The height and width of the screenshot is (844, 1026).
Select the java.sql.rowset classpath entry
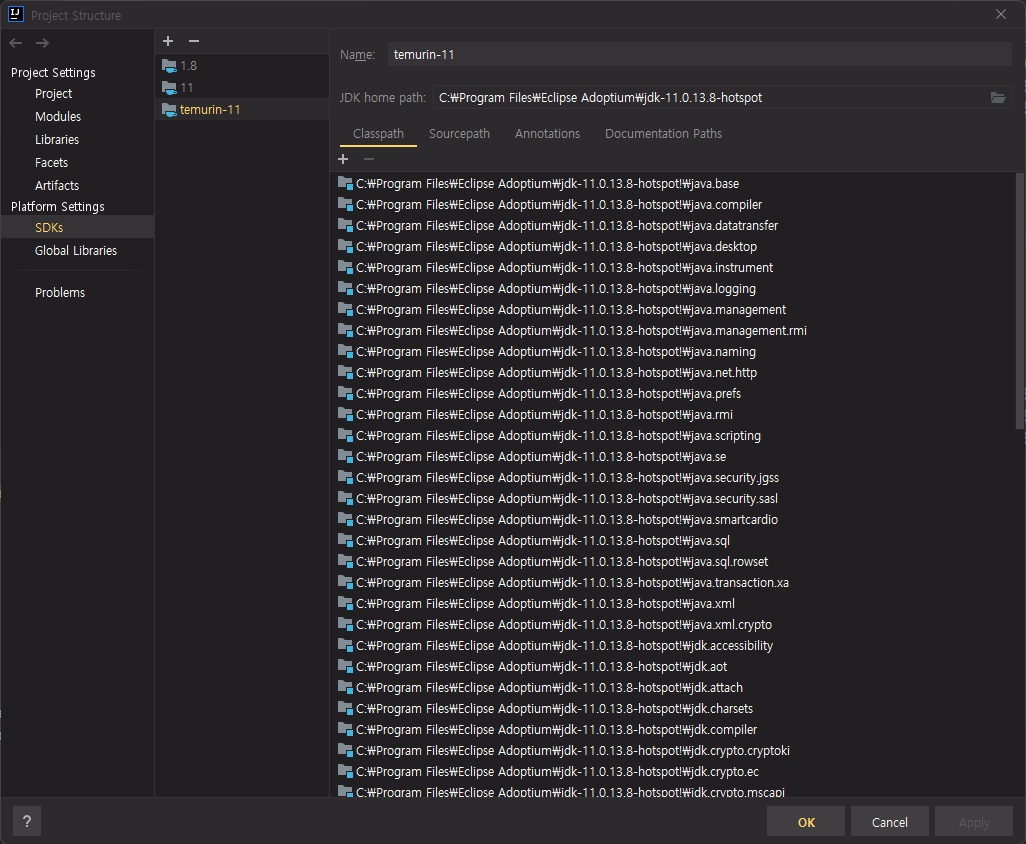tap(674, 561)
